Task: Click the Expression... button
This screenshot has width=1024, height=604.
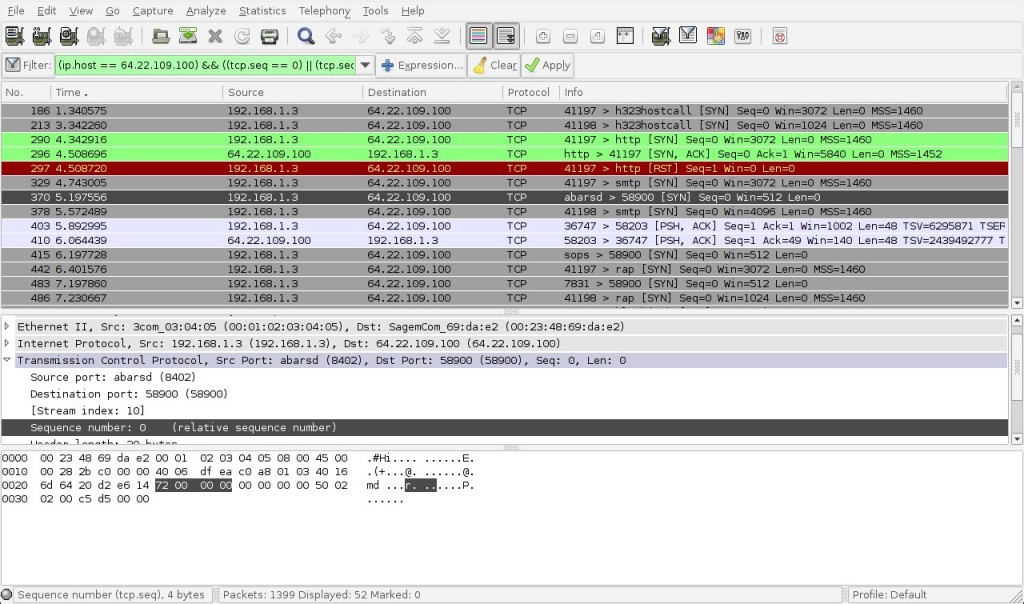Action: coord(422,65)
